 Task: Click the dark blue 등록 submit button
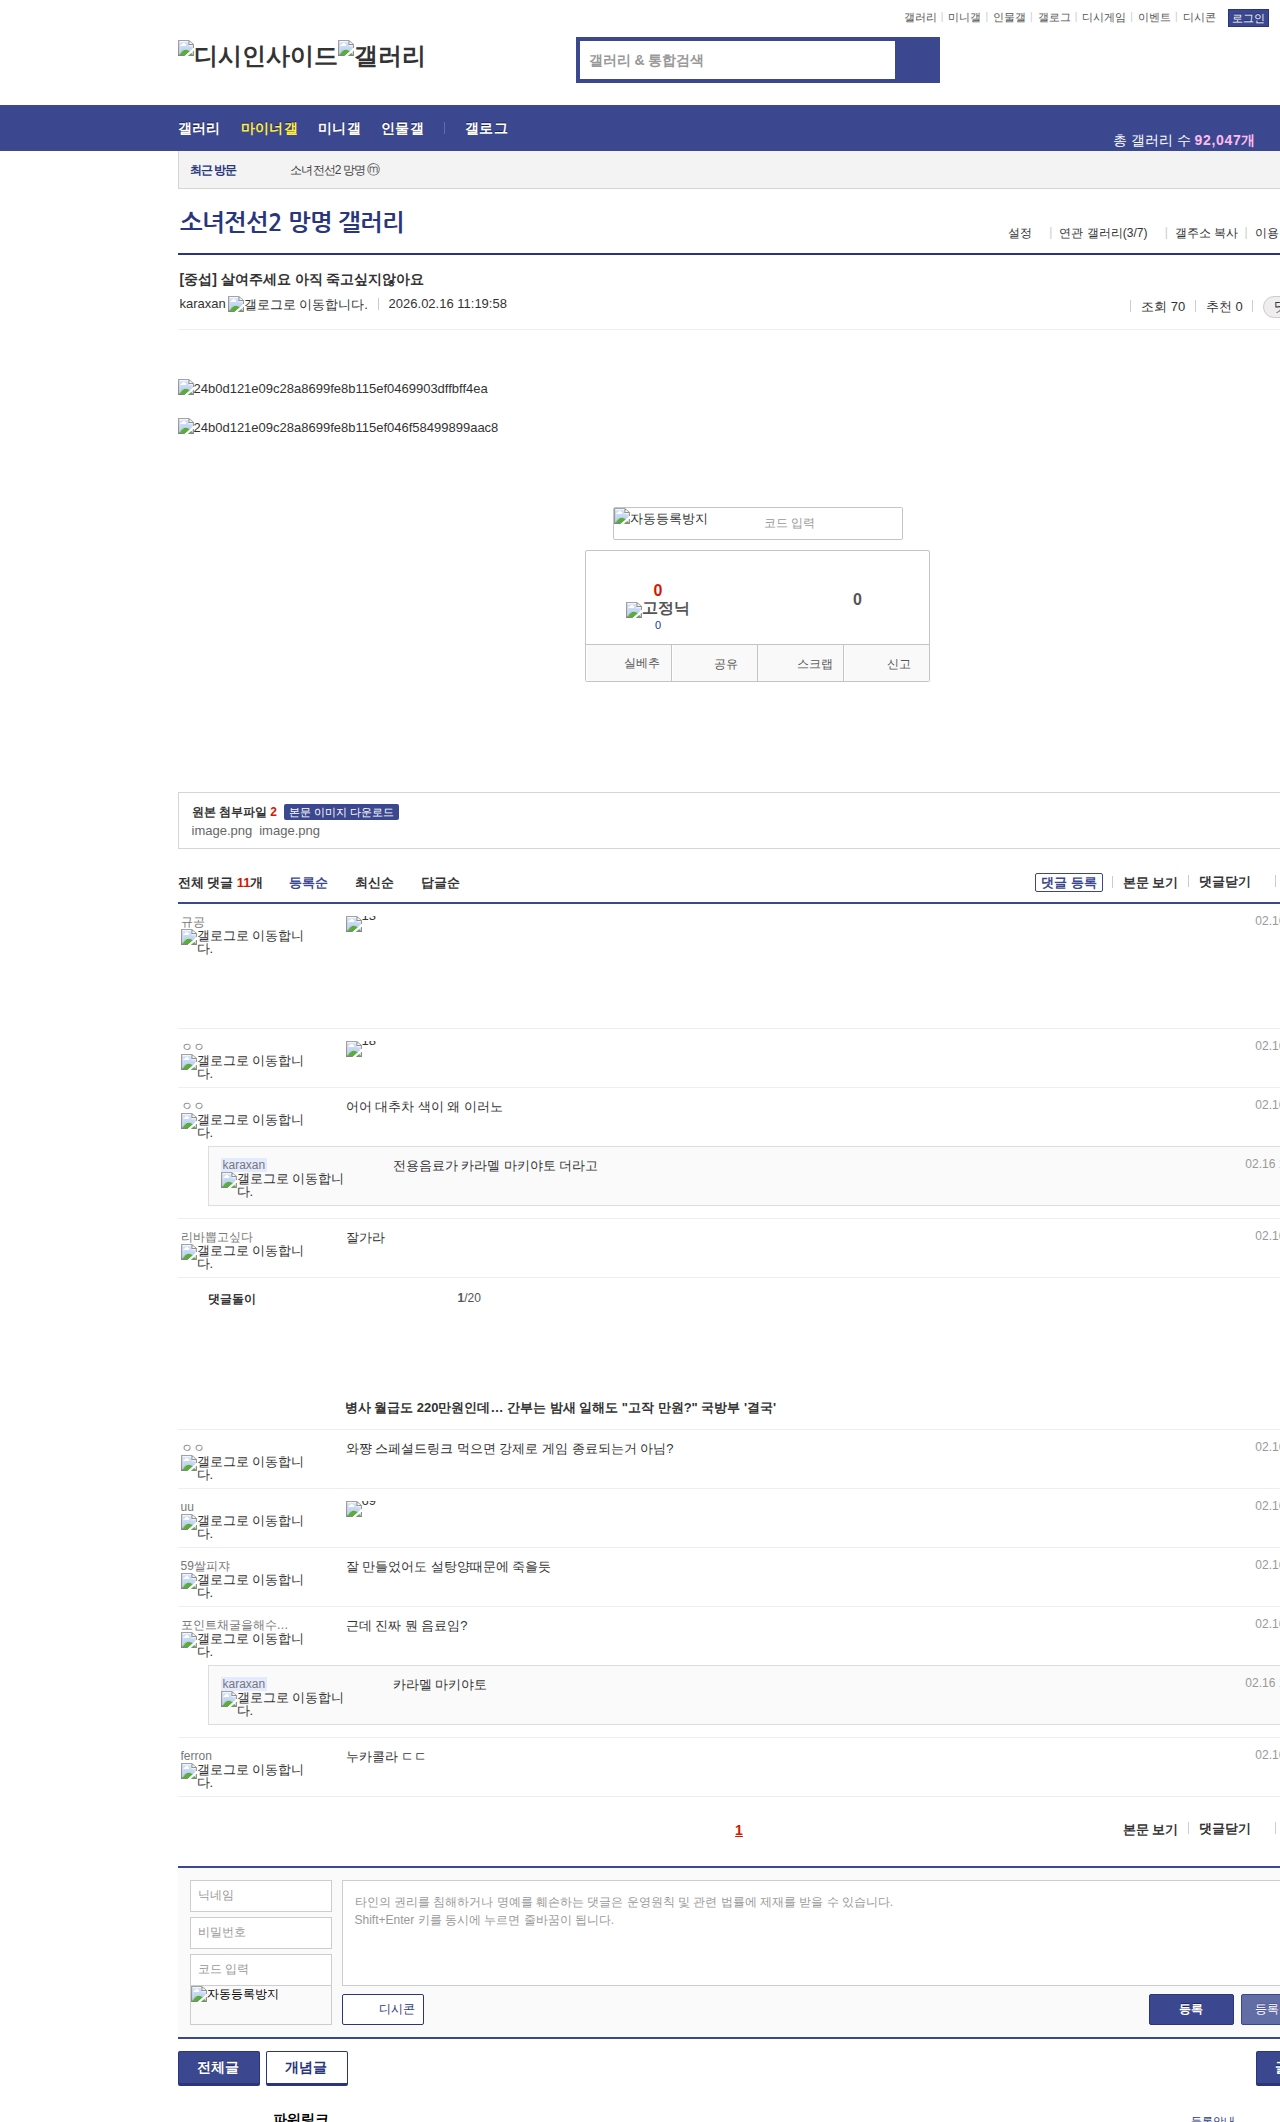pos(1191,2009)
